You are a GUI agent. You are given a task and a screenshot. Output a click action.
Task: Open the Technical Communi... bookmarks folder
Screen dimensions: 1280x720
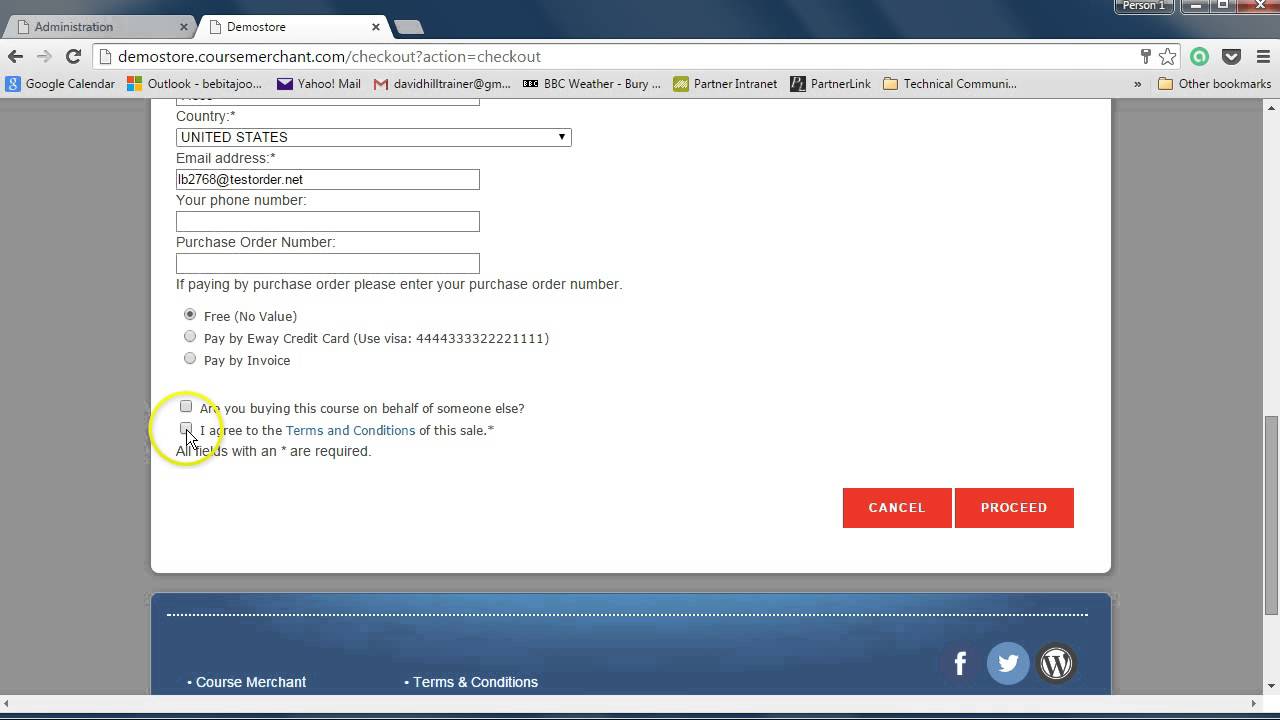tap(950, 84)
